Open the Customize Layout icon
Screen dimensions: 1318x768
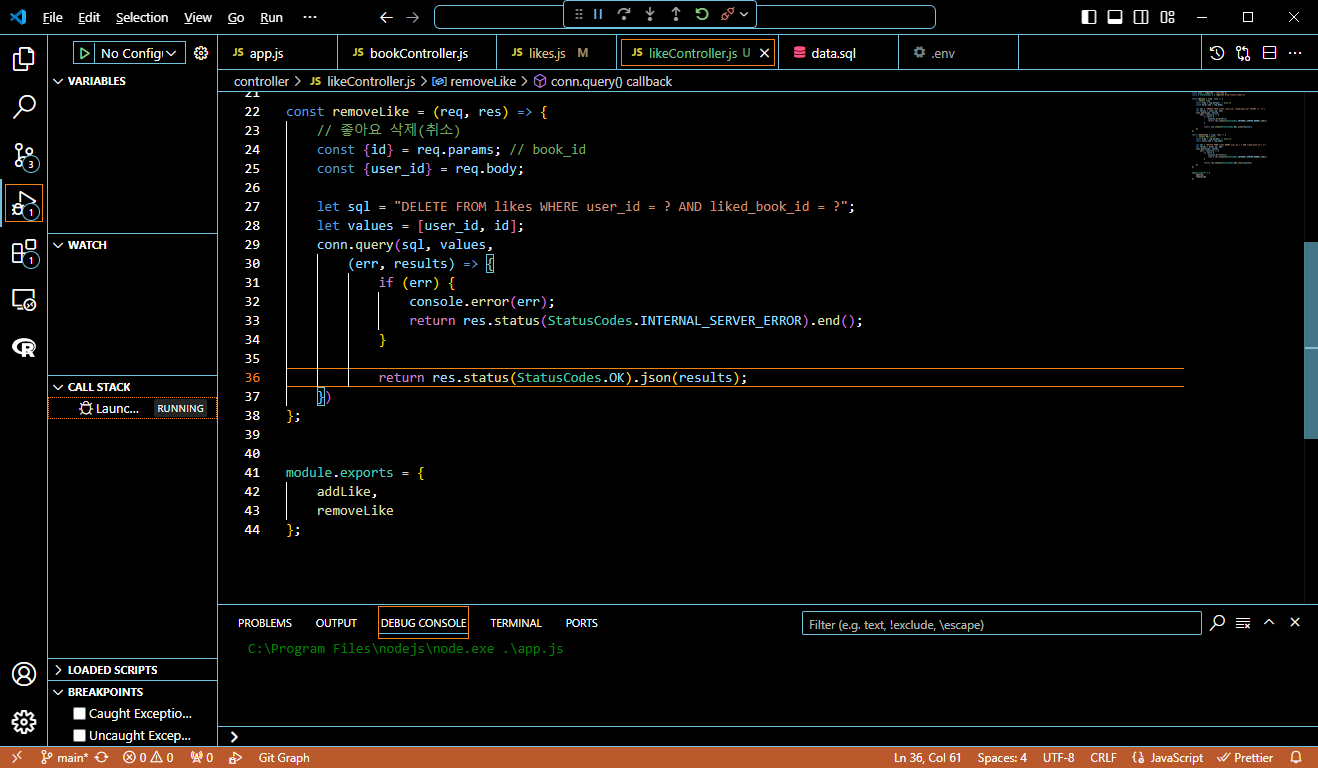(x=1168, y=17)
